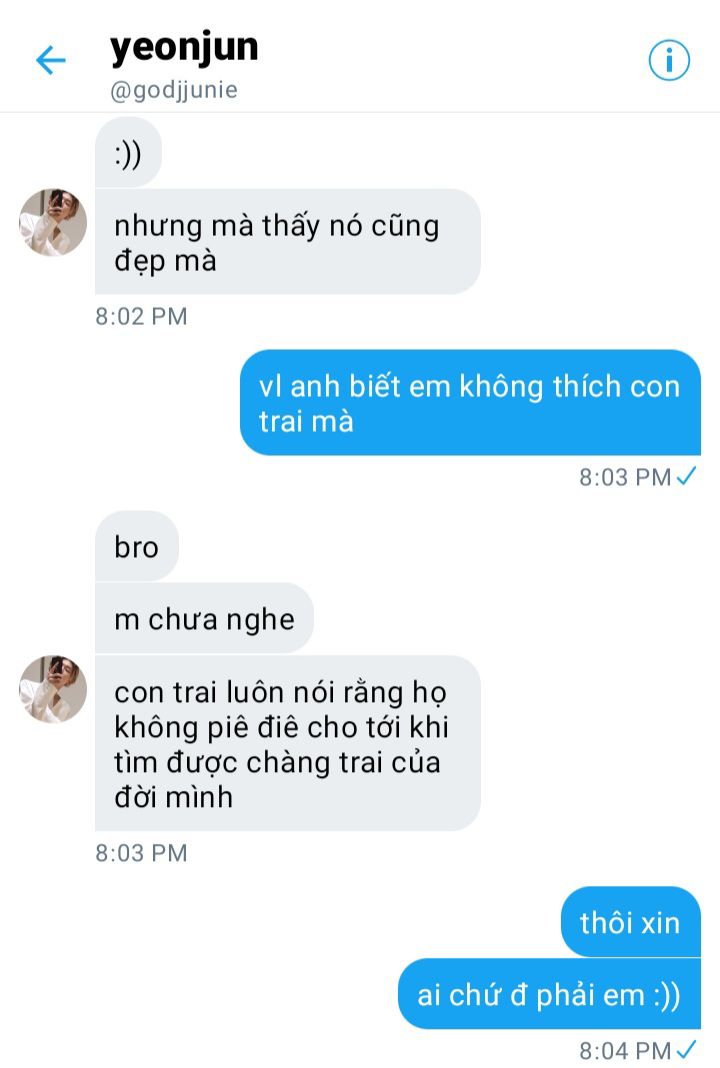Screen dimensions: 720x1068
Task: Select message 'nhưng mà thấy nó cũng đẹp mà'
Action: point(287,242)
